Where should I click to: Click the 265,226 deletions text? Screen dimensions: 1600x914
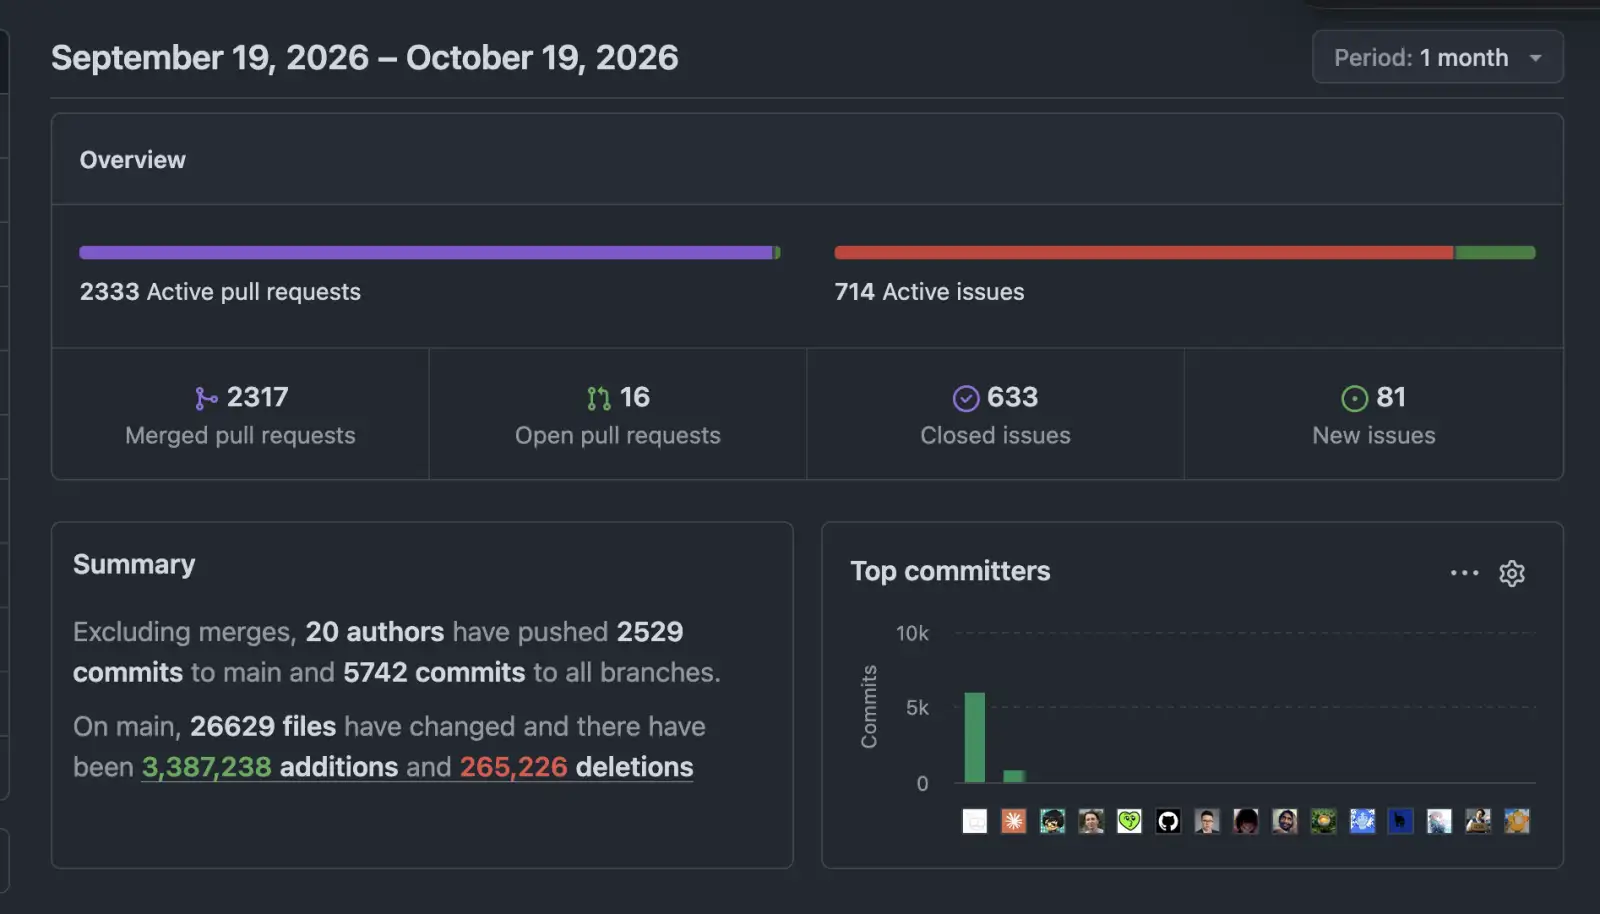pyautogui.click(x=576, y=767)
